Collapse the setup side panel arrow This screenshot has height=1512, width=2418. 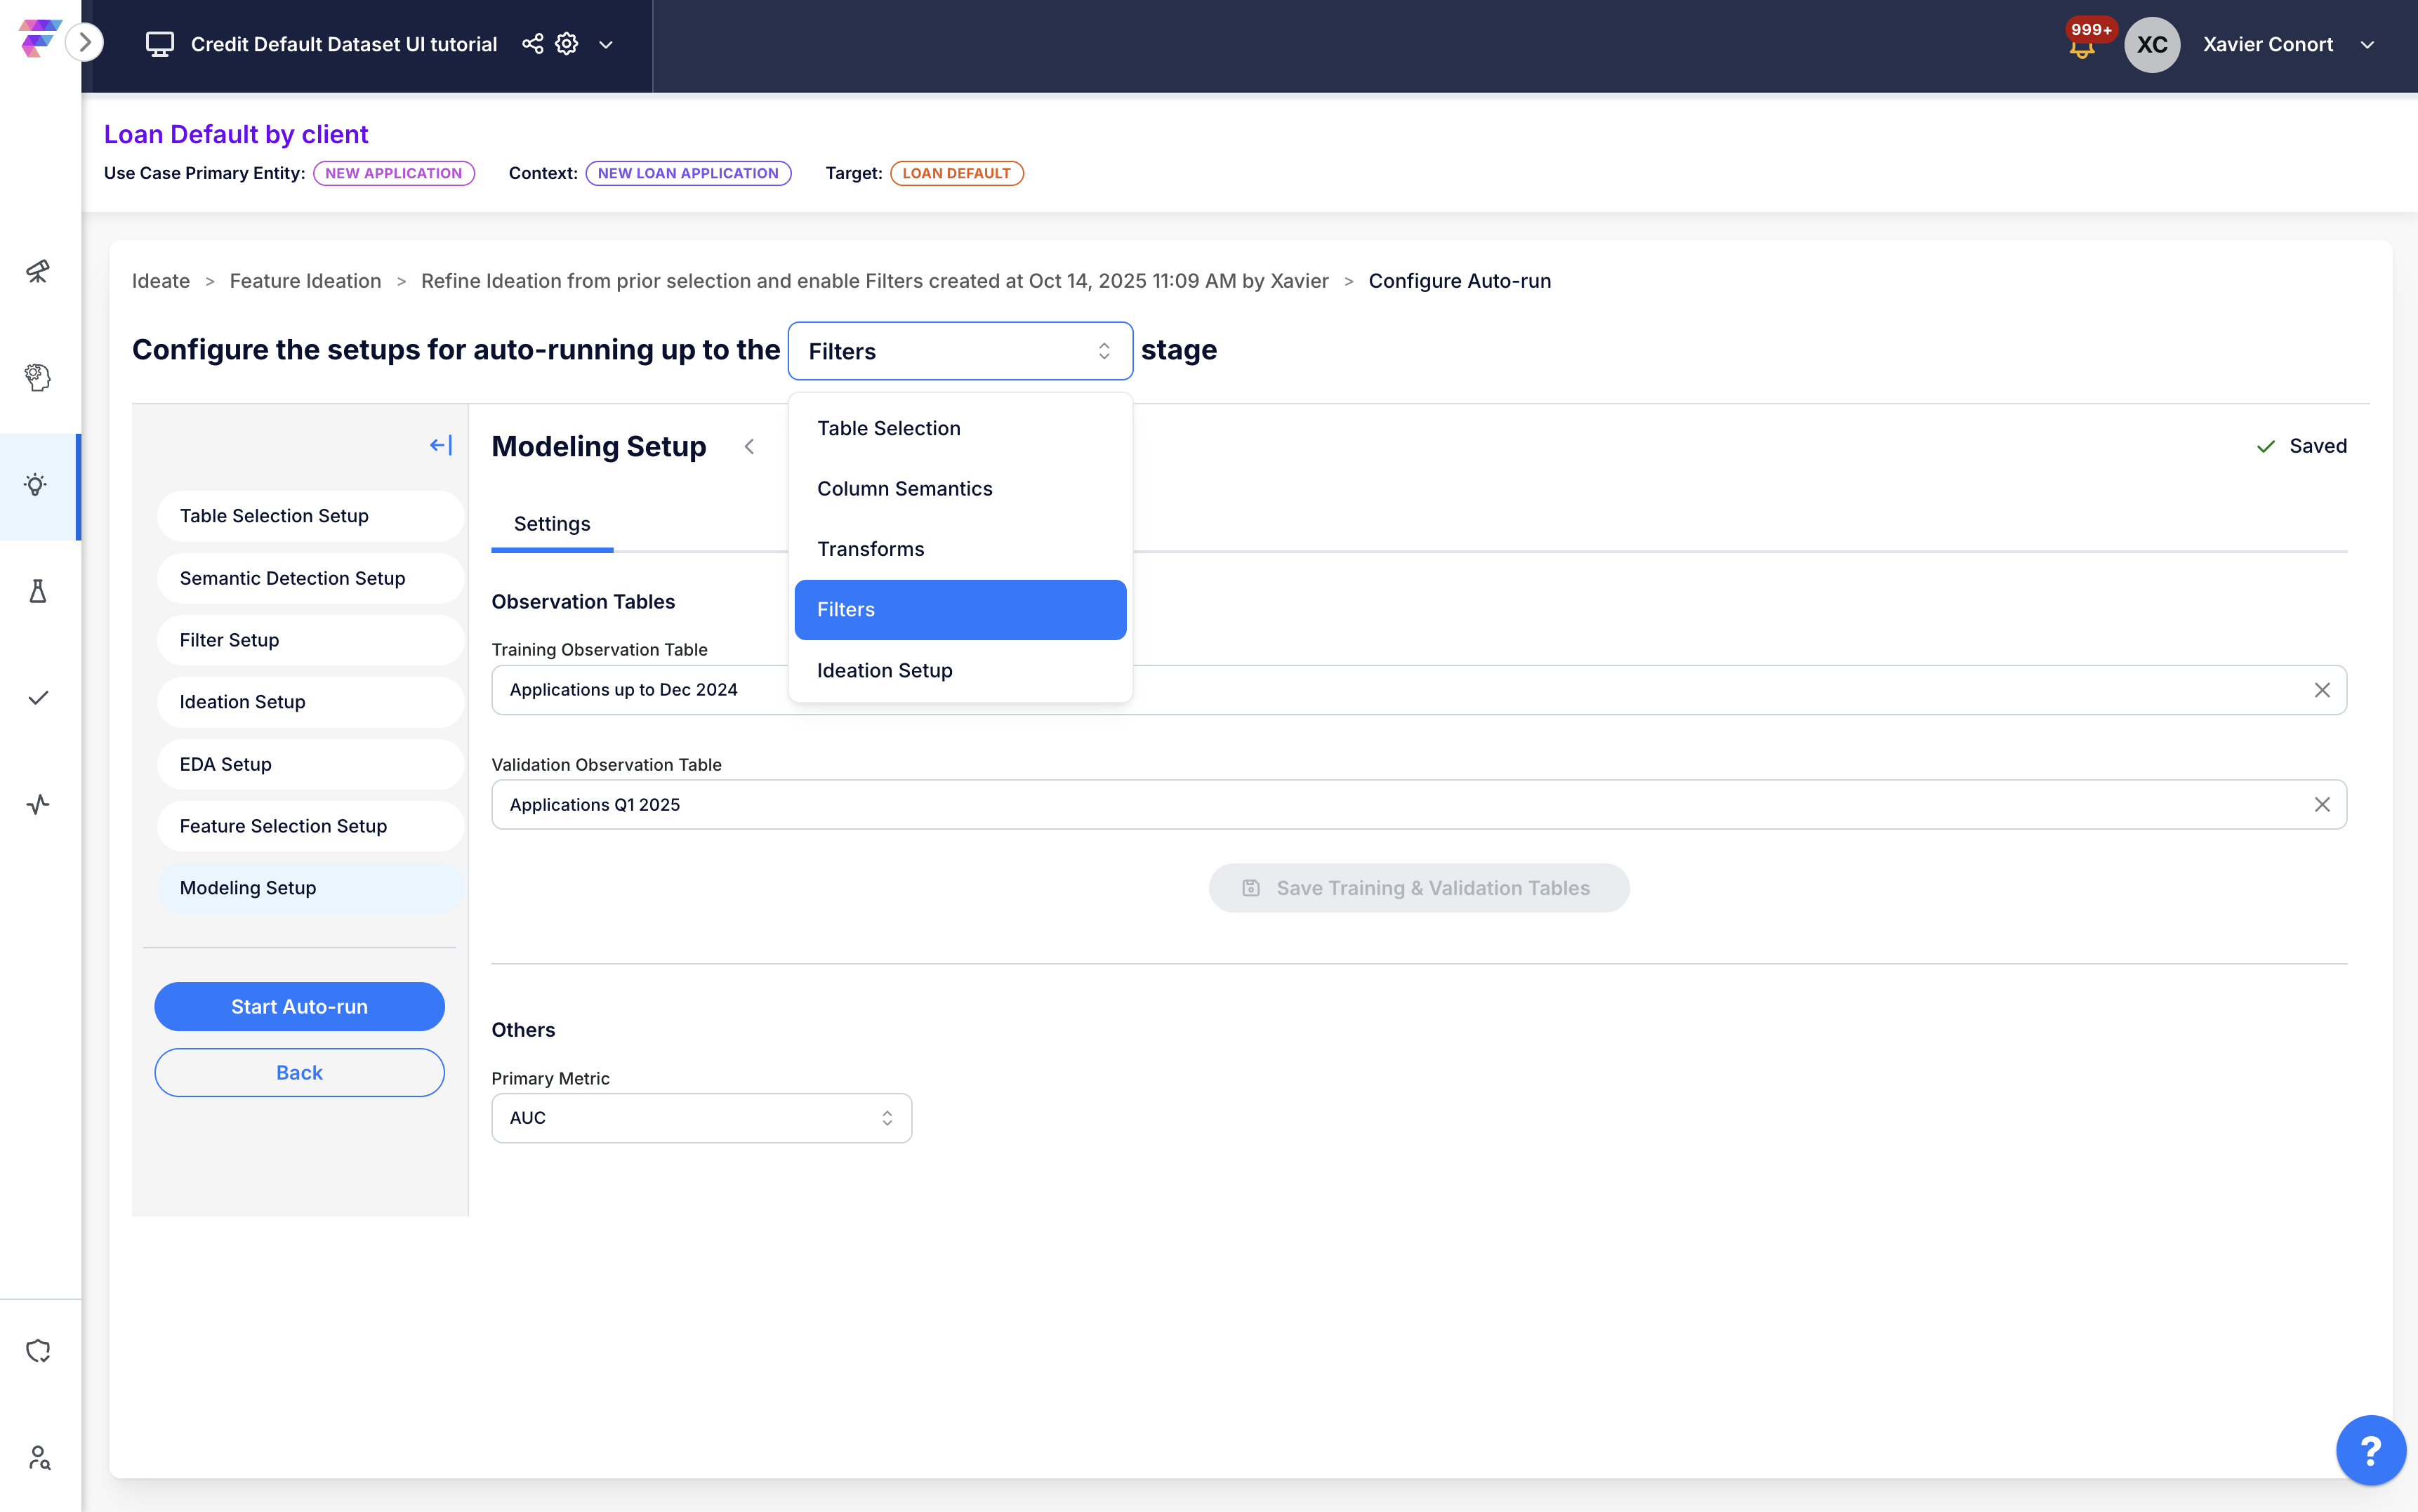pyautogui.click(x=441, y=445)
